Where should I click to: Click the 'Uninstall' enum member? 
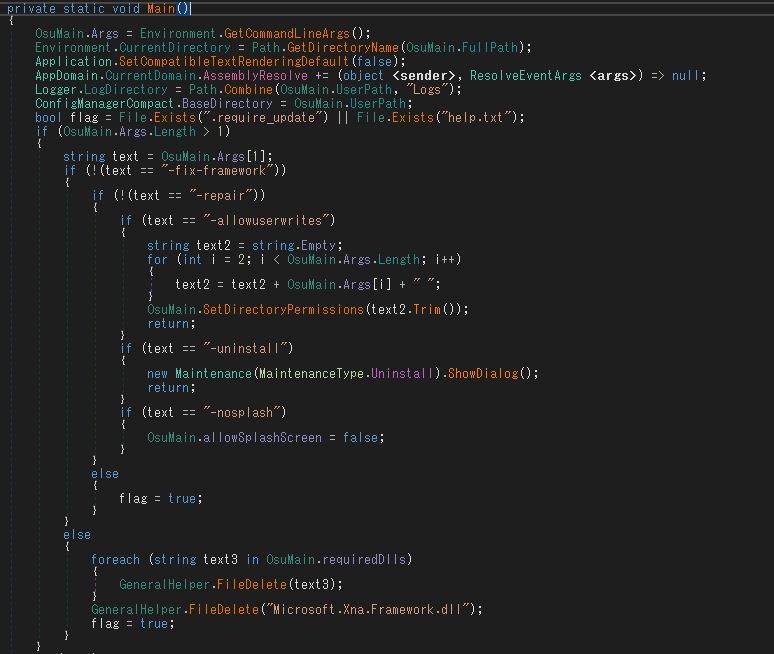(402, 374)
